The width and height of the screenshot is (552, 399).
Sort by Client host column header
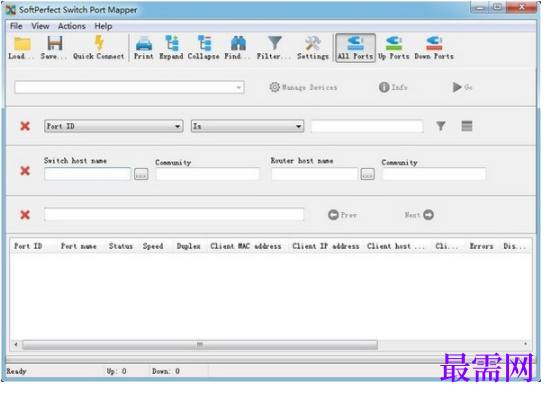click(x=398, y=246)
